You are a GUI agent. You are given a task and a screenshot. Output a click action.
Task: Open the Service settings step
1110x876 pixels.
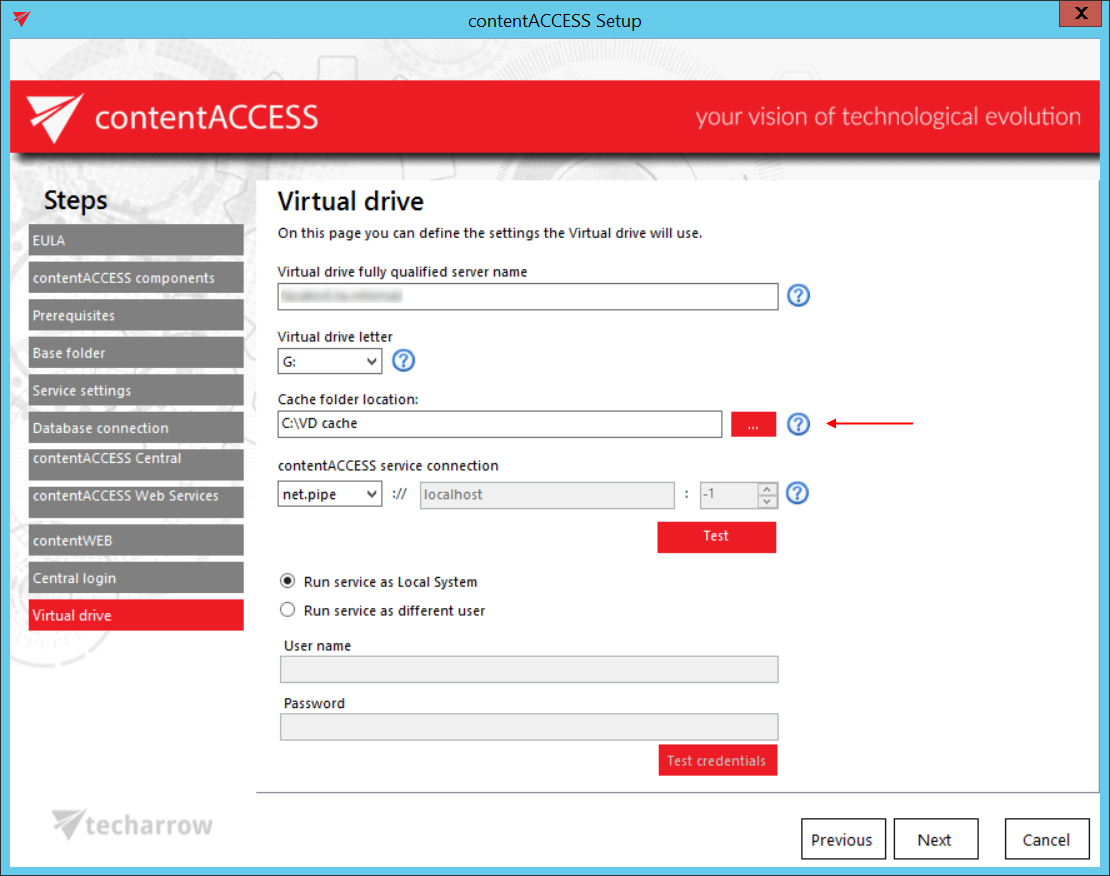point(136,390)
